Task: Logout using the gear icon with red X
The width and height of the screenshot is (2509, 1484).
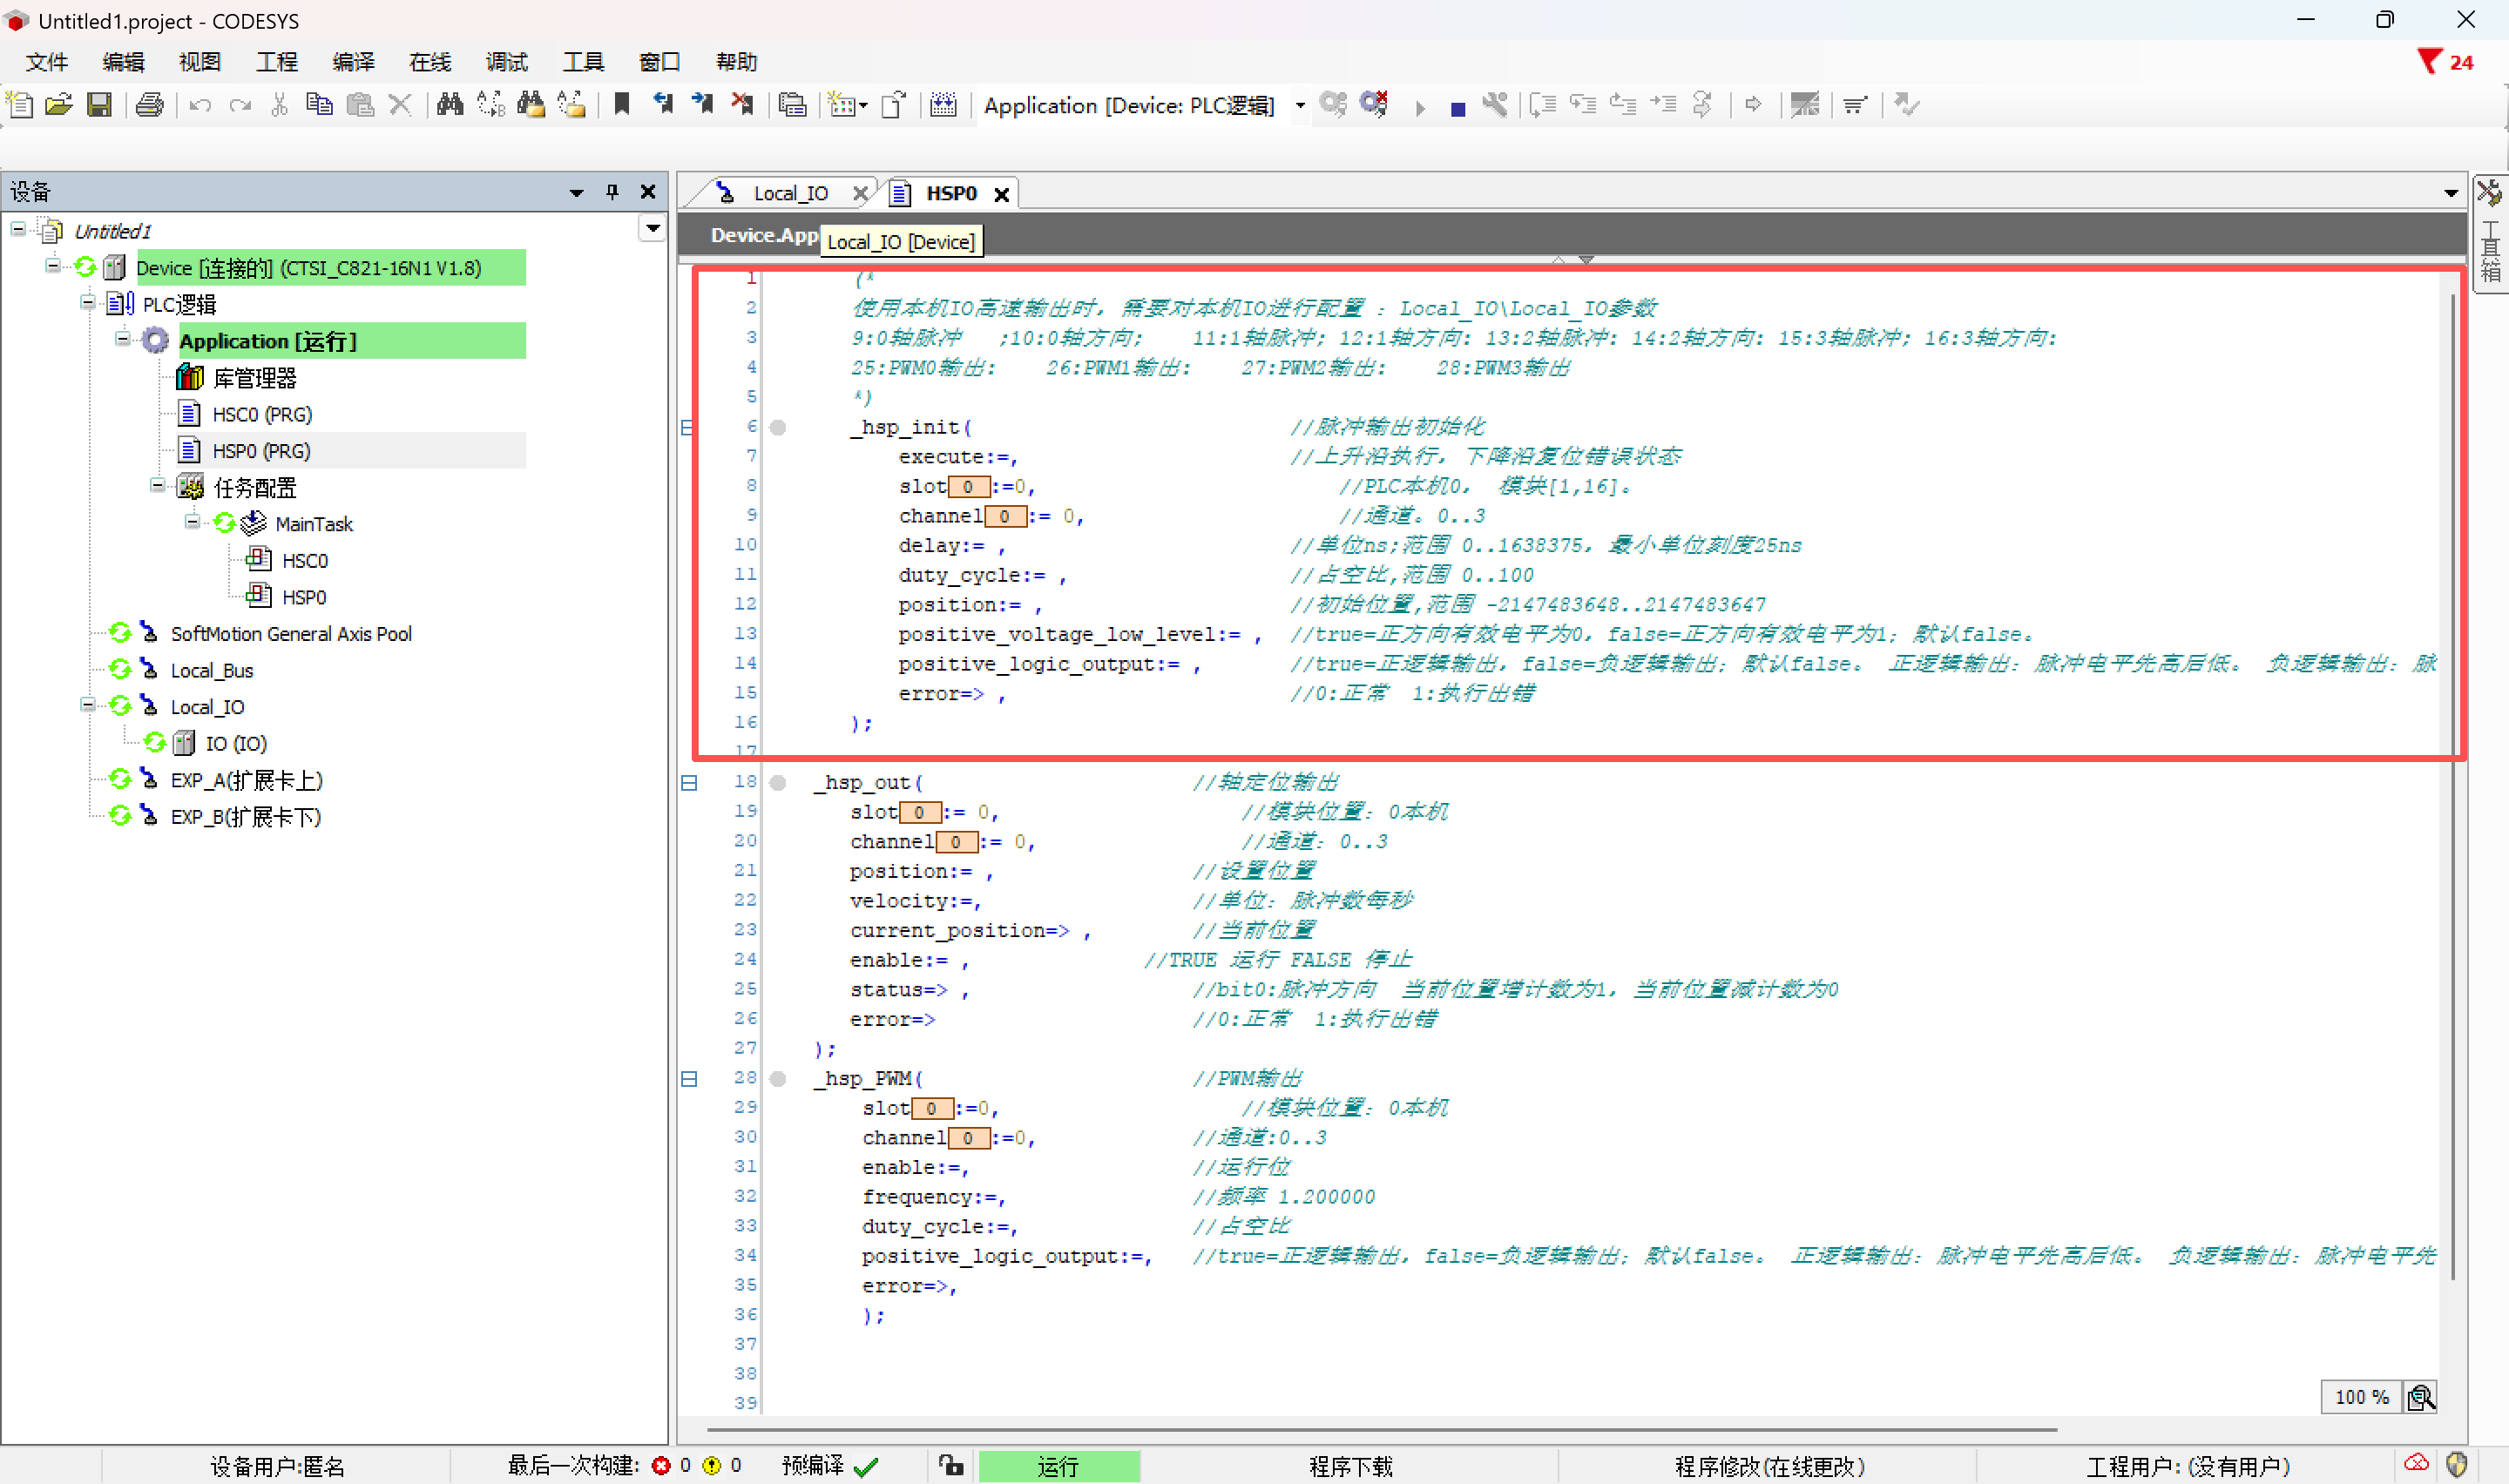Action: pos(1374,104)
